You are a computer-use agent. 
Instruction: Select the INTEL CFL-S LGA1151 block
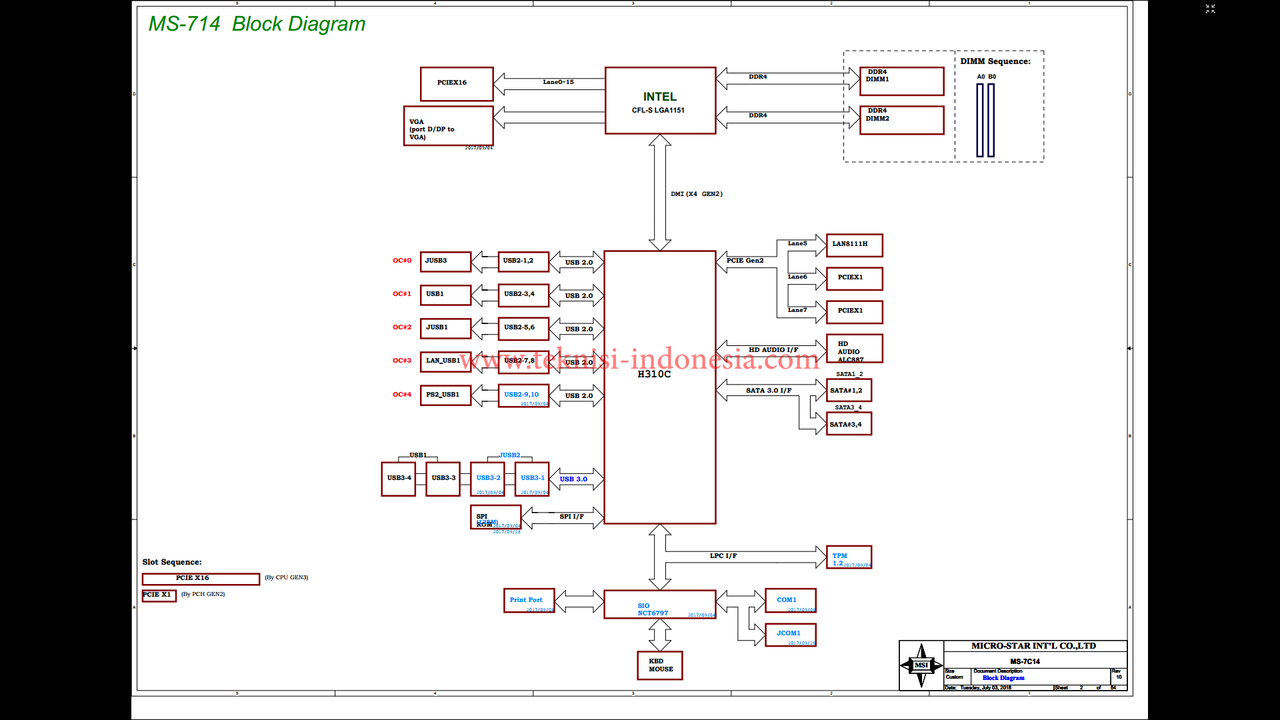660,100
